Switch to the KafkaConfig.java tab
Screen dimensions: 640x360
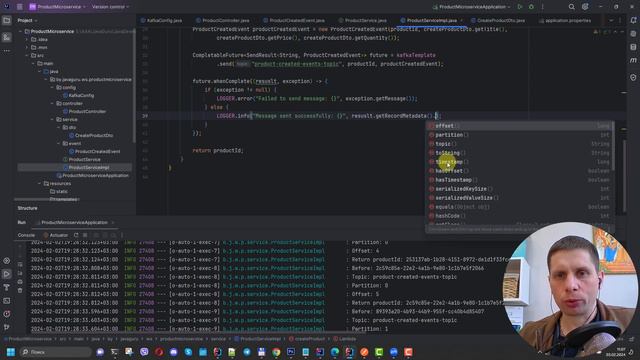pyautogui.click(x=162, y=20)
